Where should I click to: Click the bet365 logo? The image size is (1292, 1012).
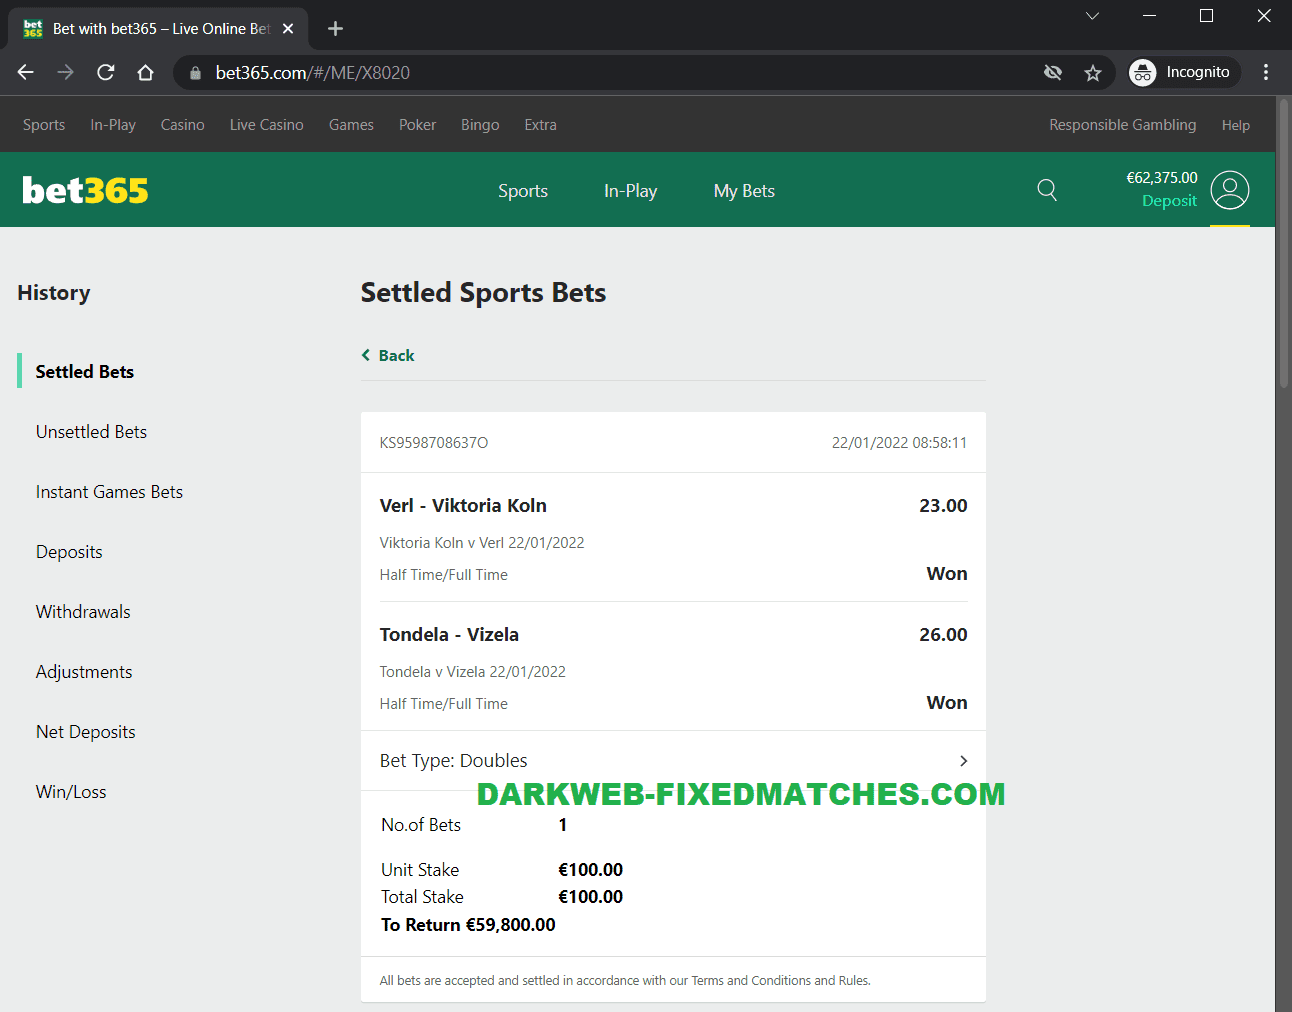[85, 190]
